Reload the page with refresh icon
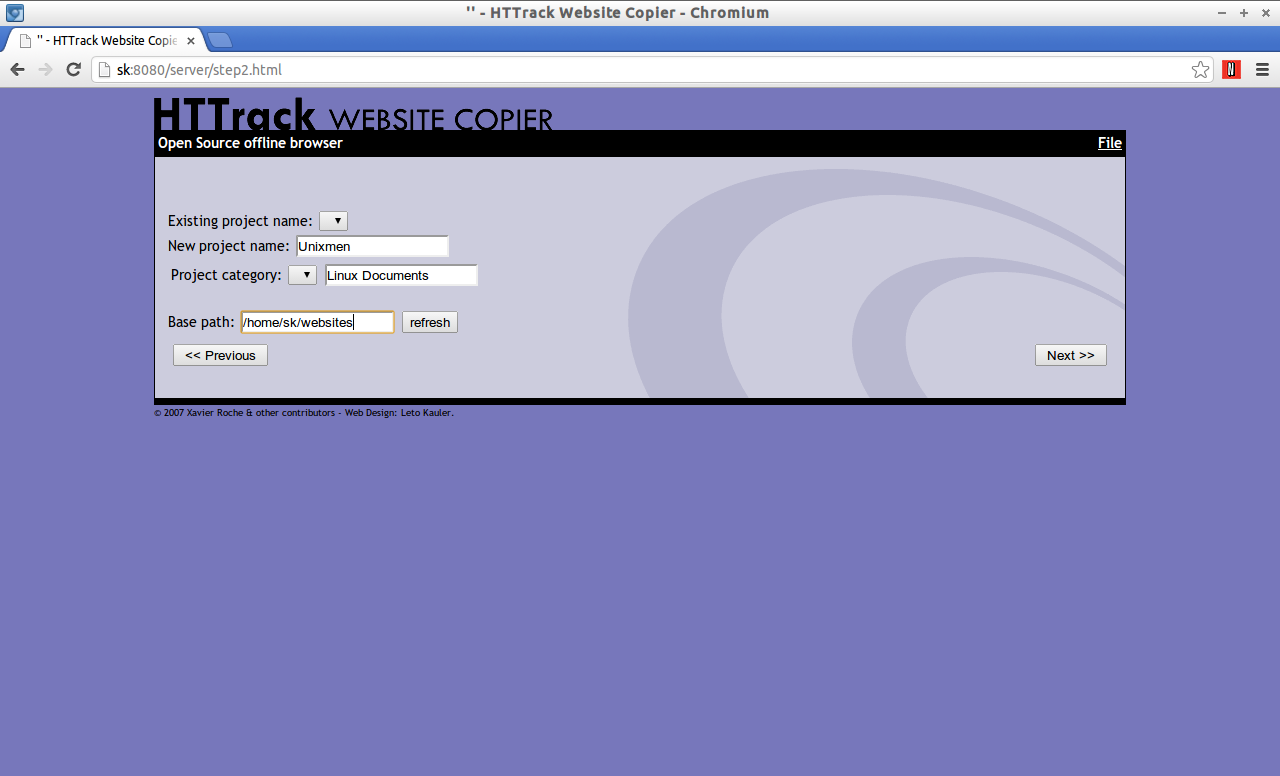Screen dimensions: 1280x776 [x=73, y=69]
